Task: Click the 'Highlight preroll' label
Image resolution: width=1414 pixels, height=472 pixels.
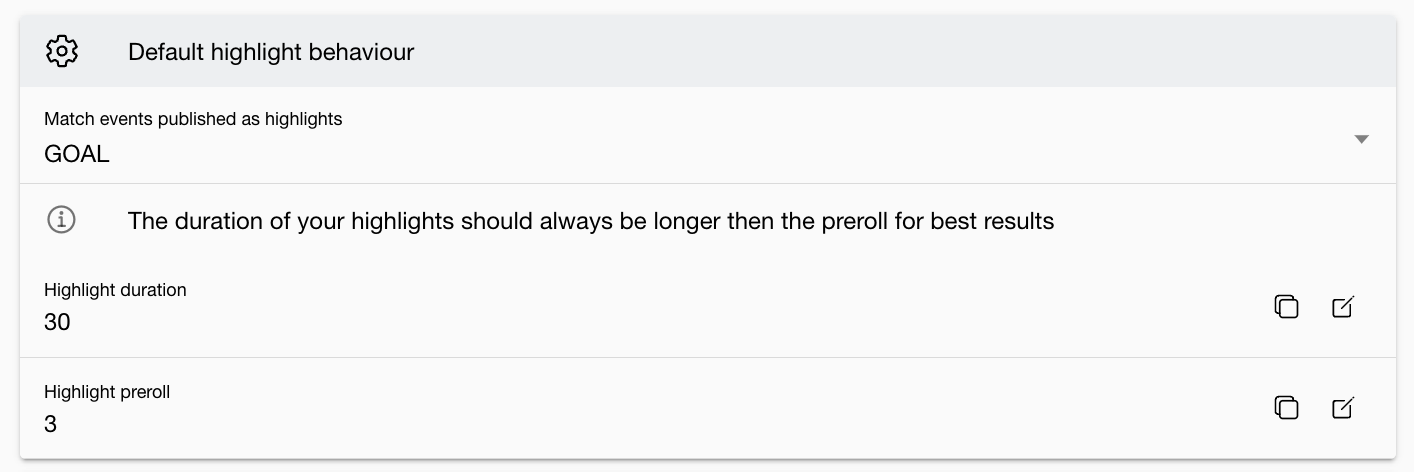Action: [107, 392]
